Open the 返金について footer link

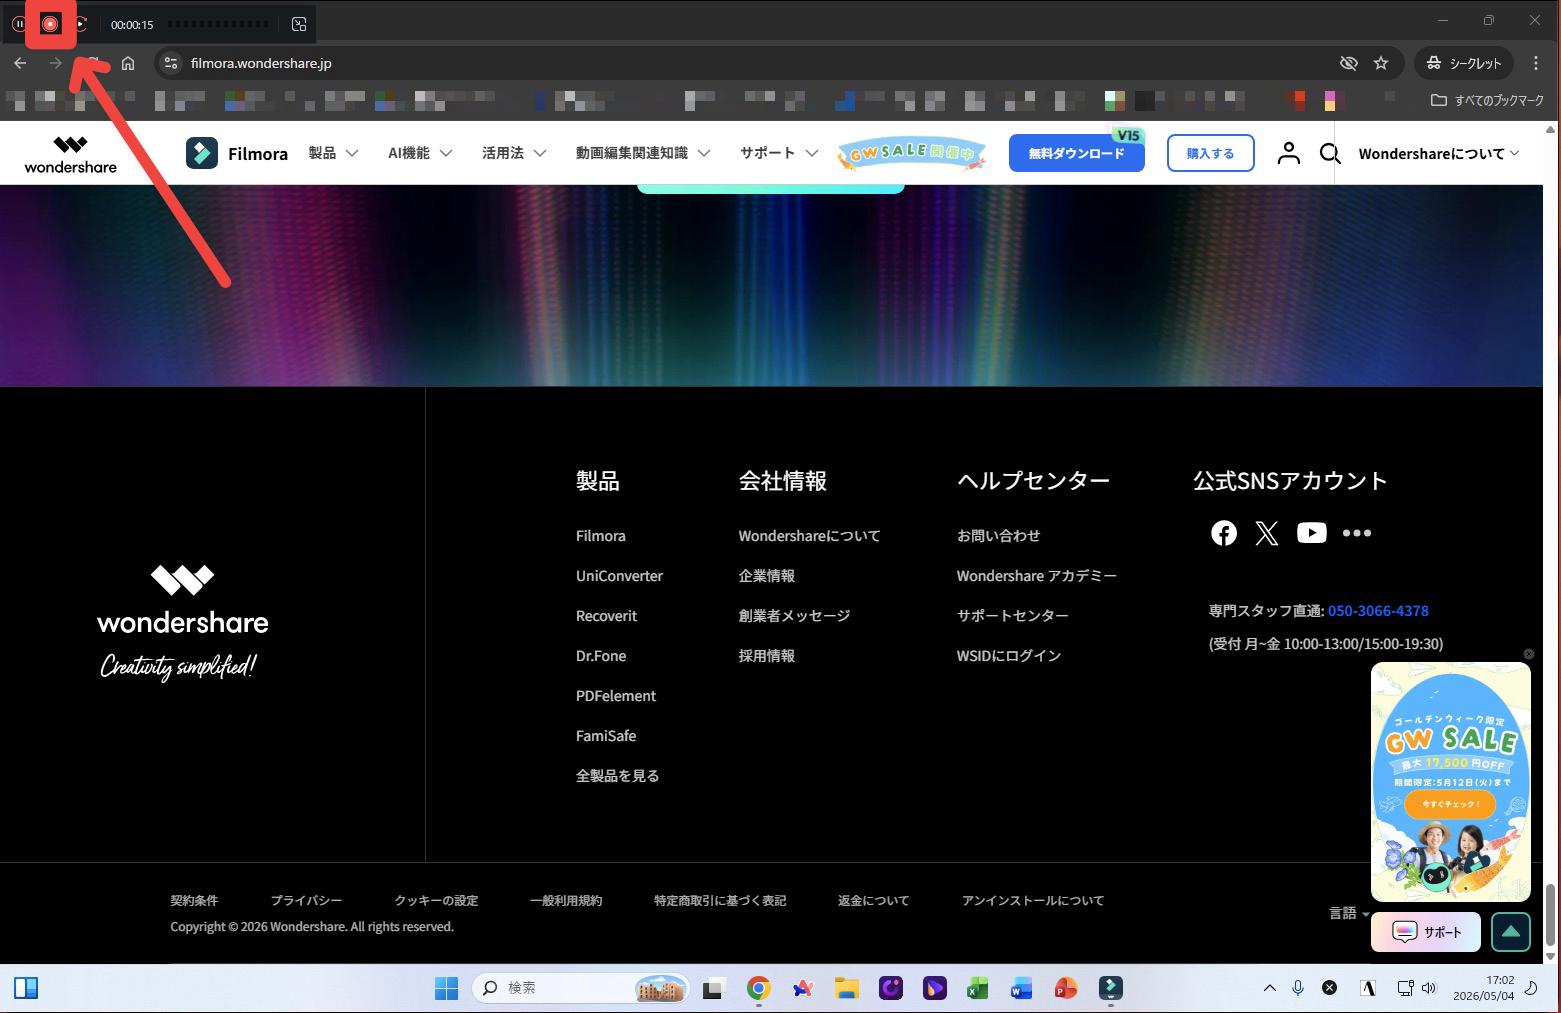(873, 901)
